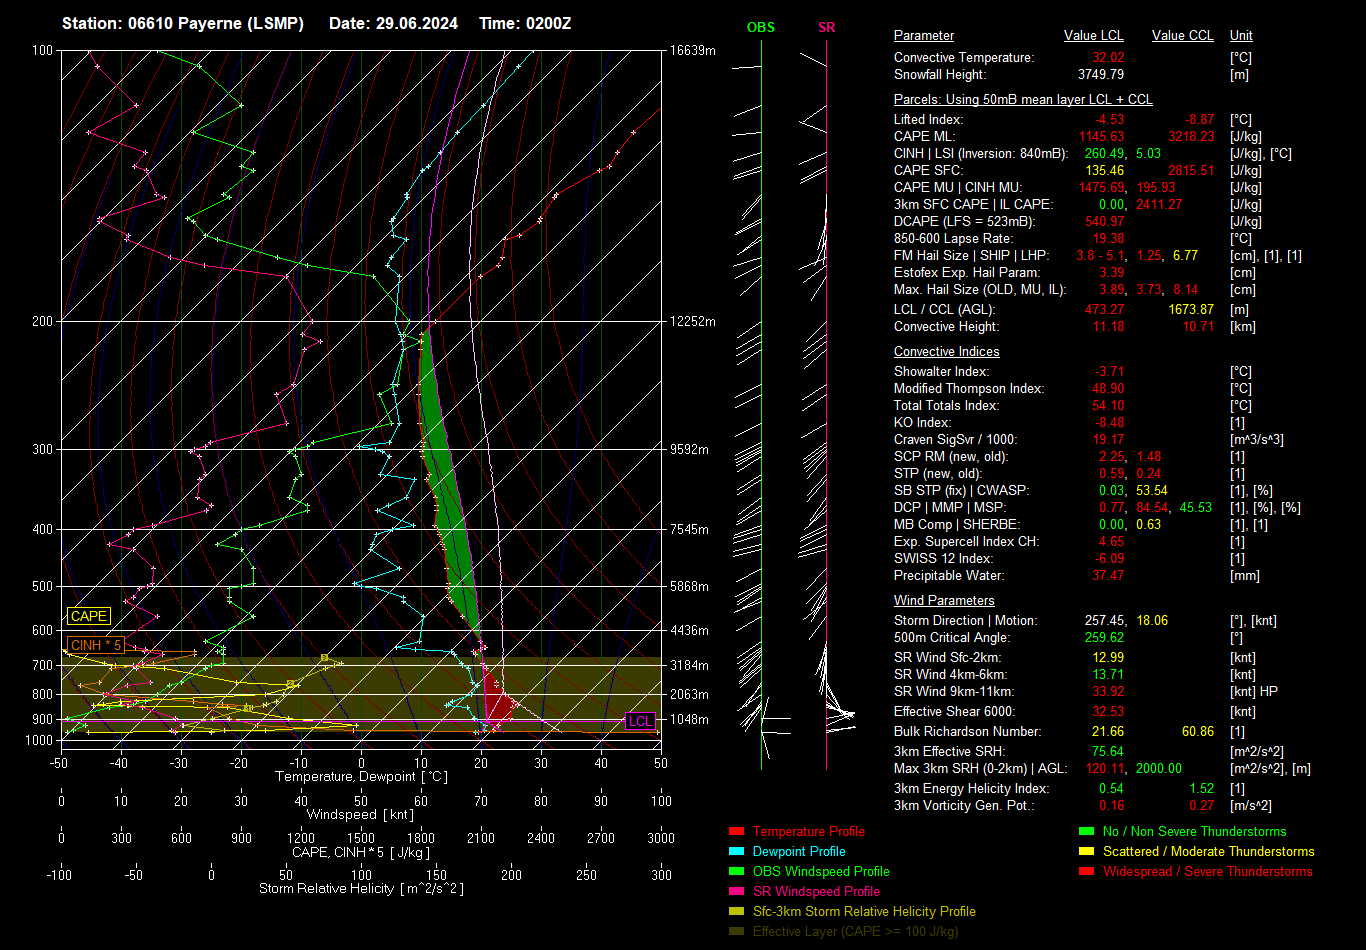
Task: Click the magenta SR Windspeed Profile swatch
Action: coord(736,892)
